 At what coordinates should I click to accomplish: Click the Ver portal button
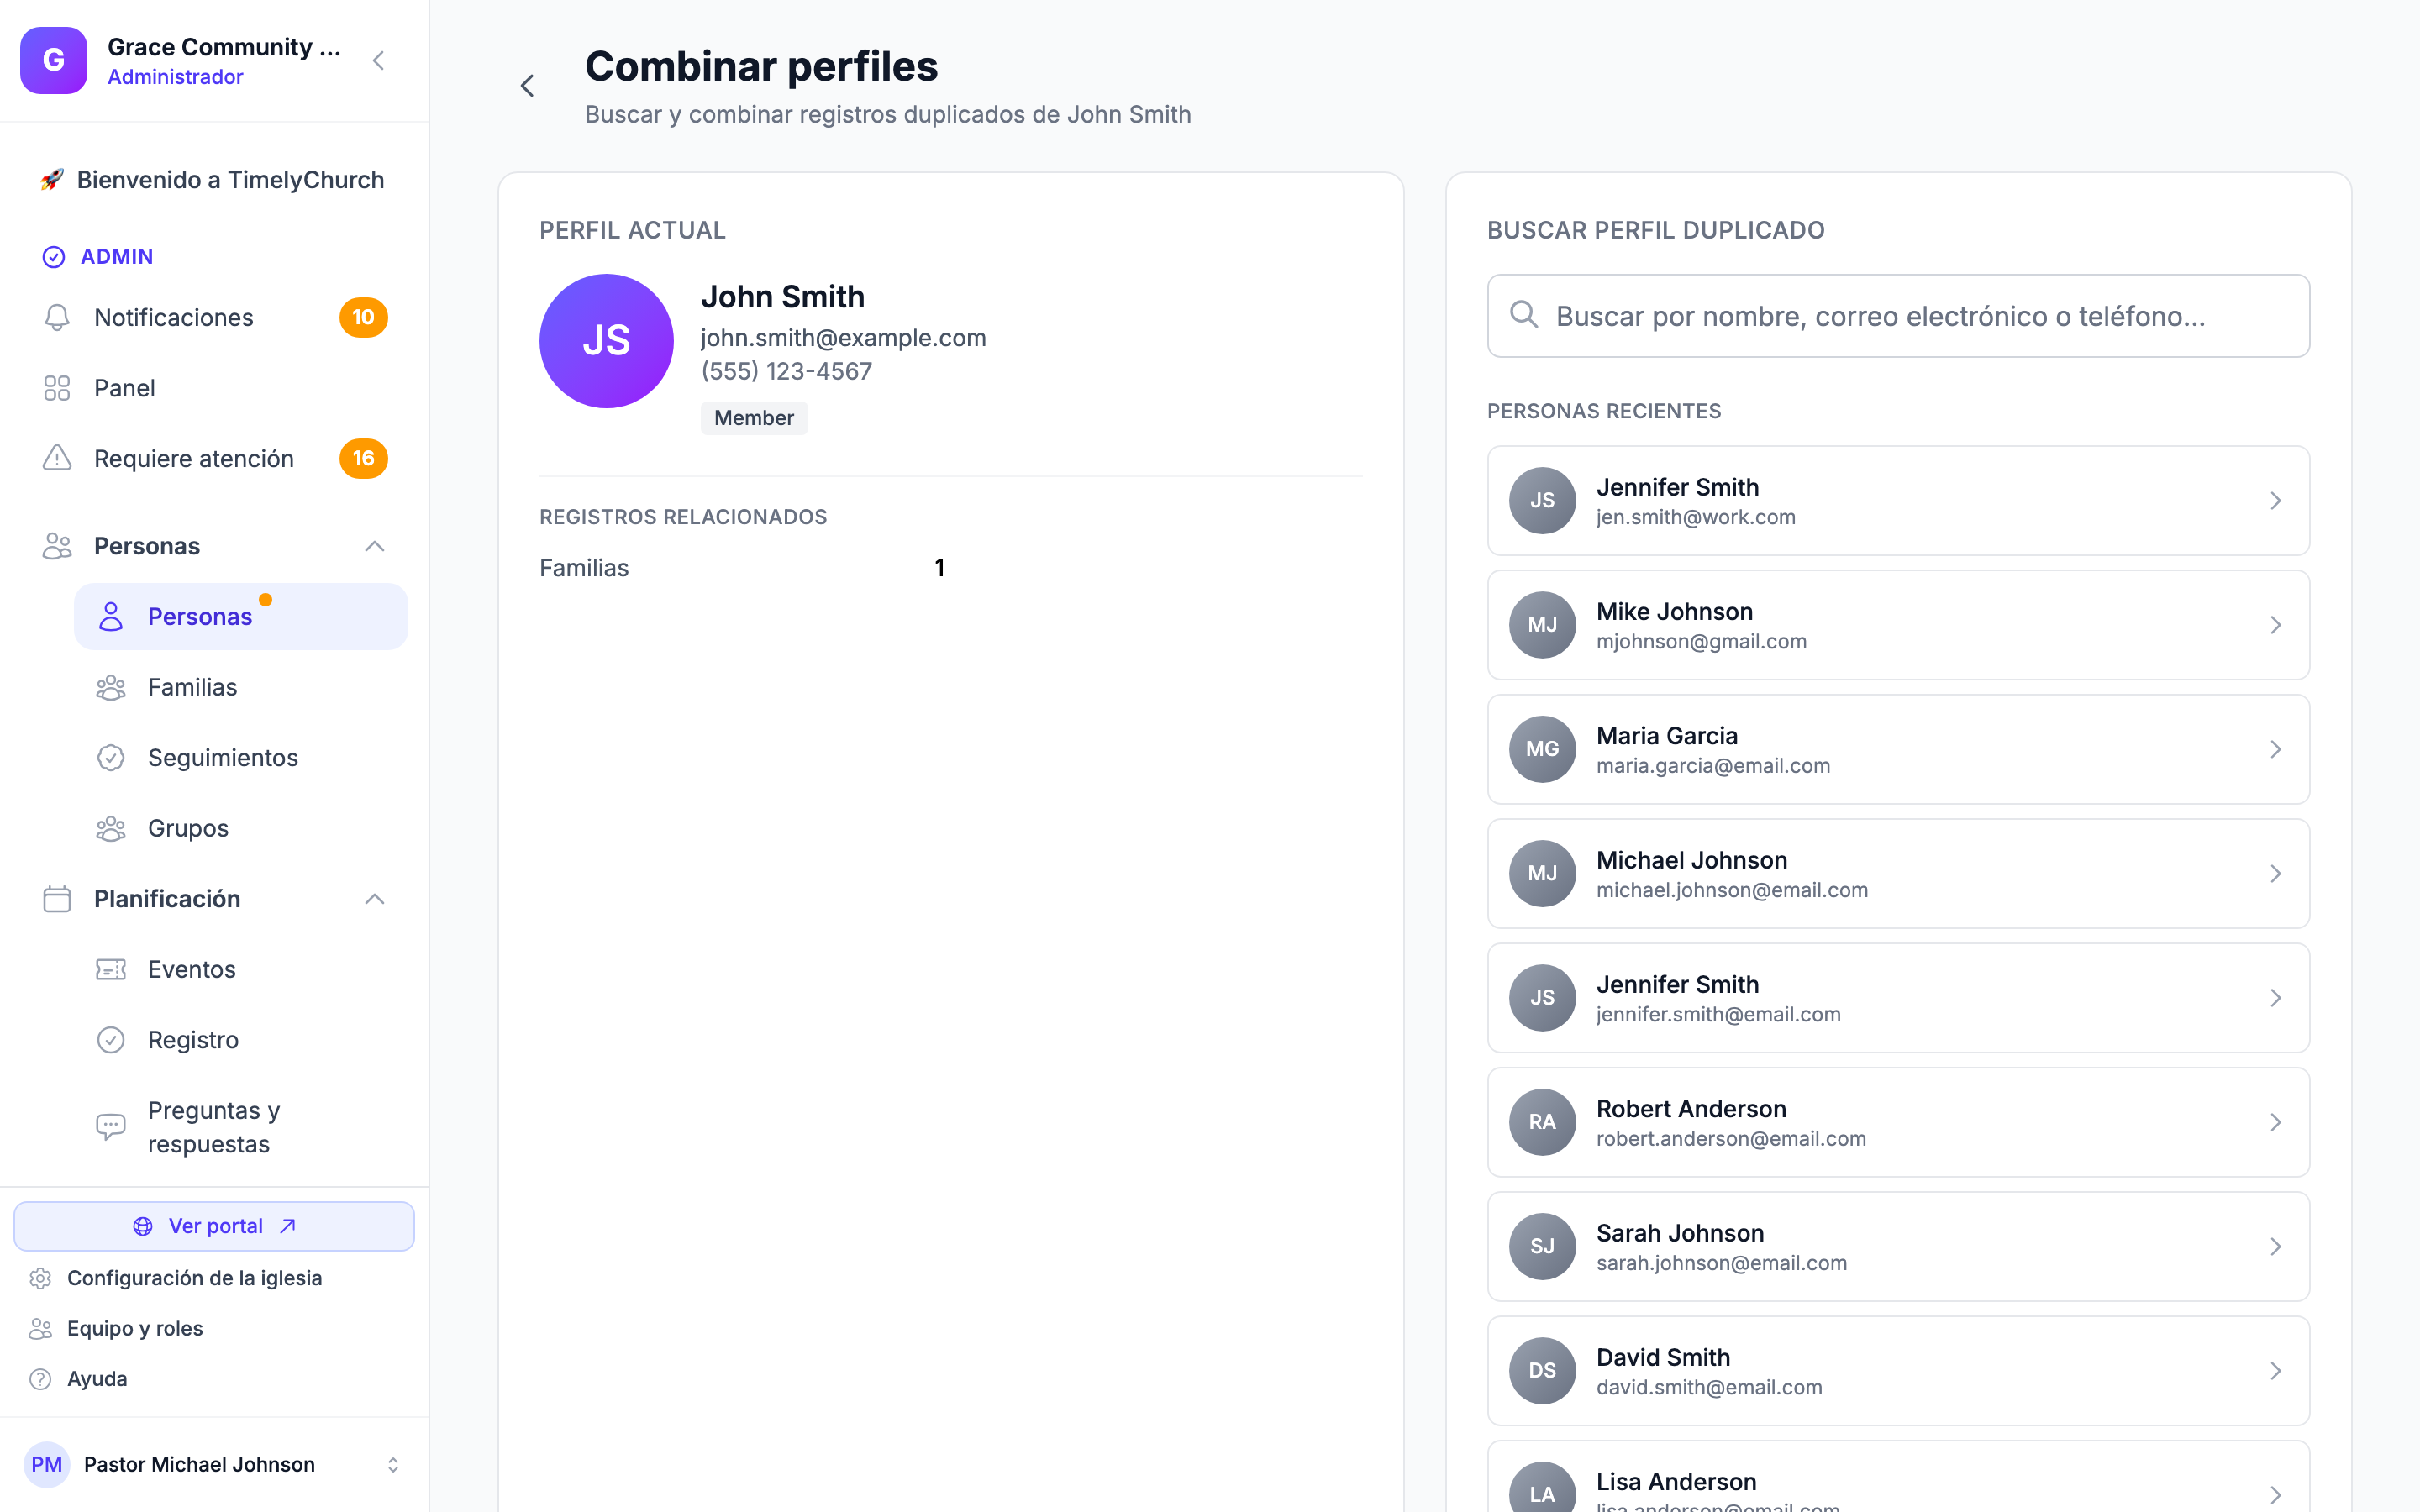pyautogui.click(x=214, y=1226)
